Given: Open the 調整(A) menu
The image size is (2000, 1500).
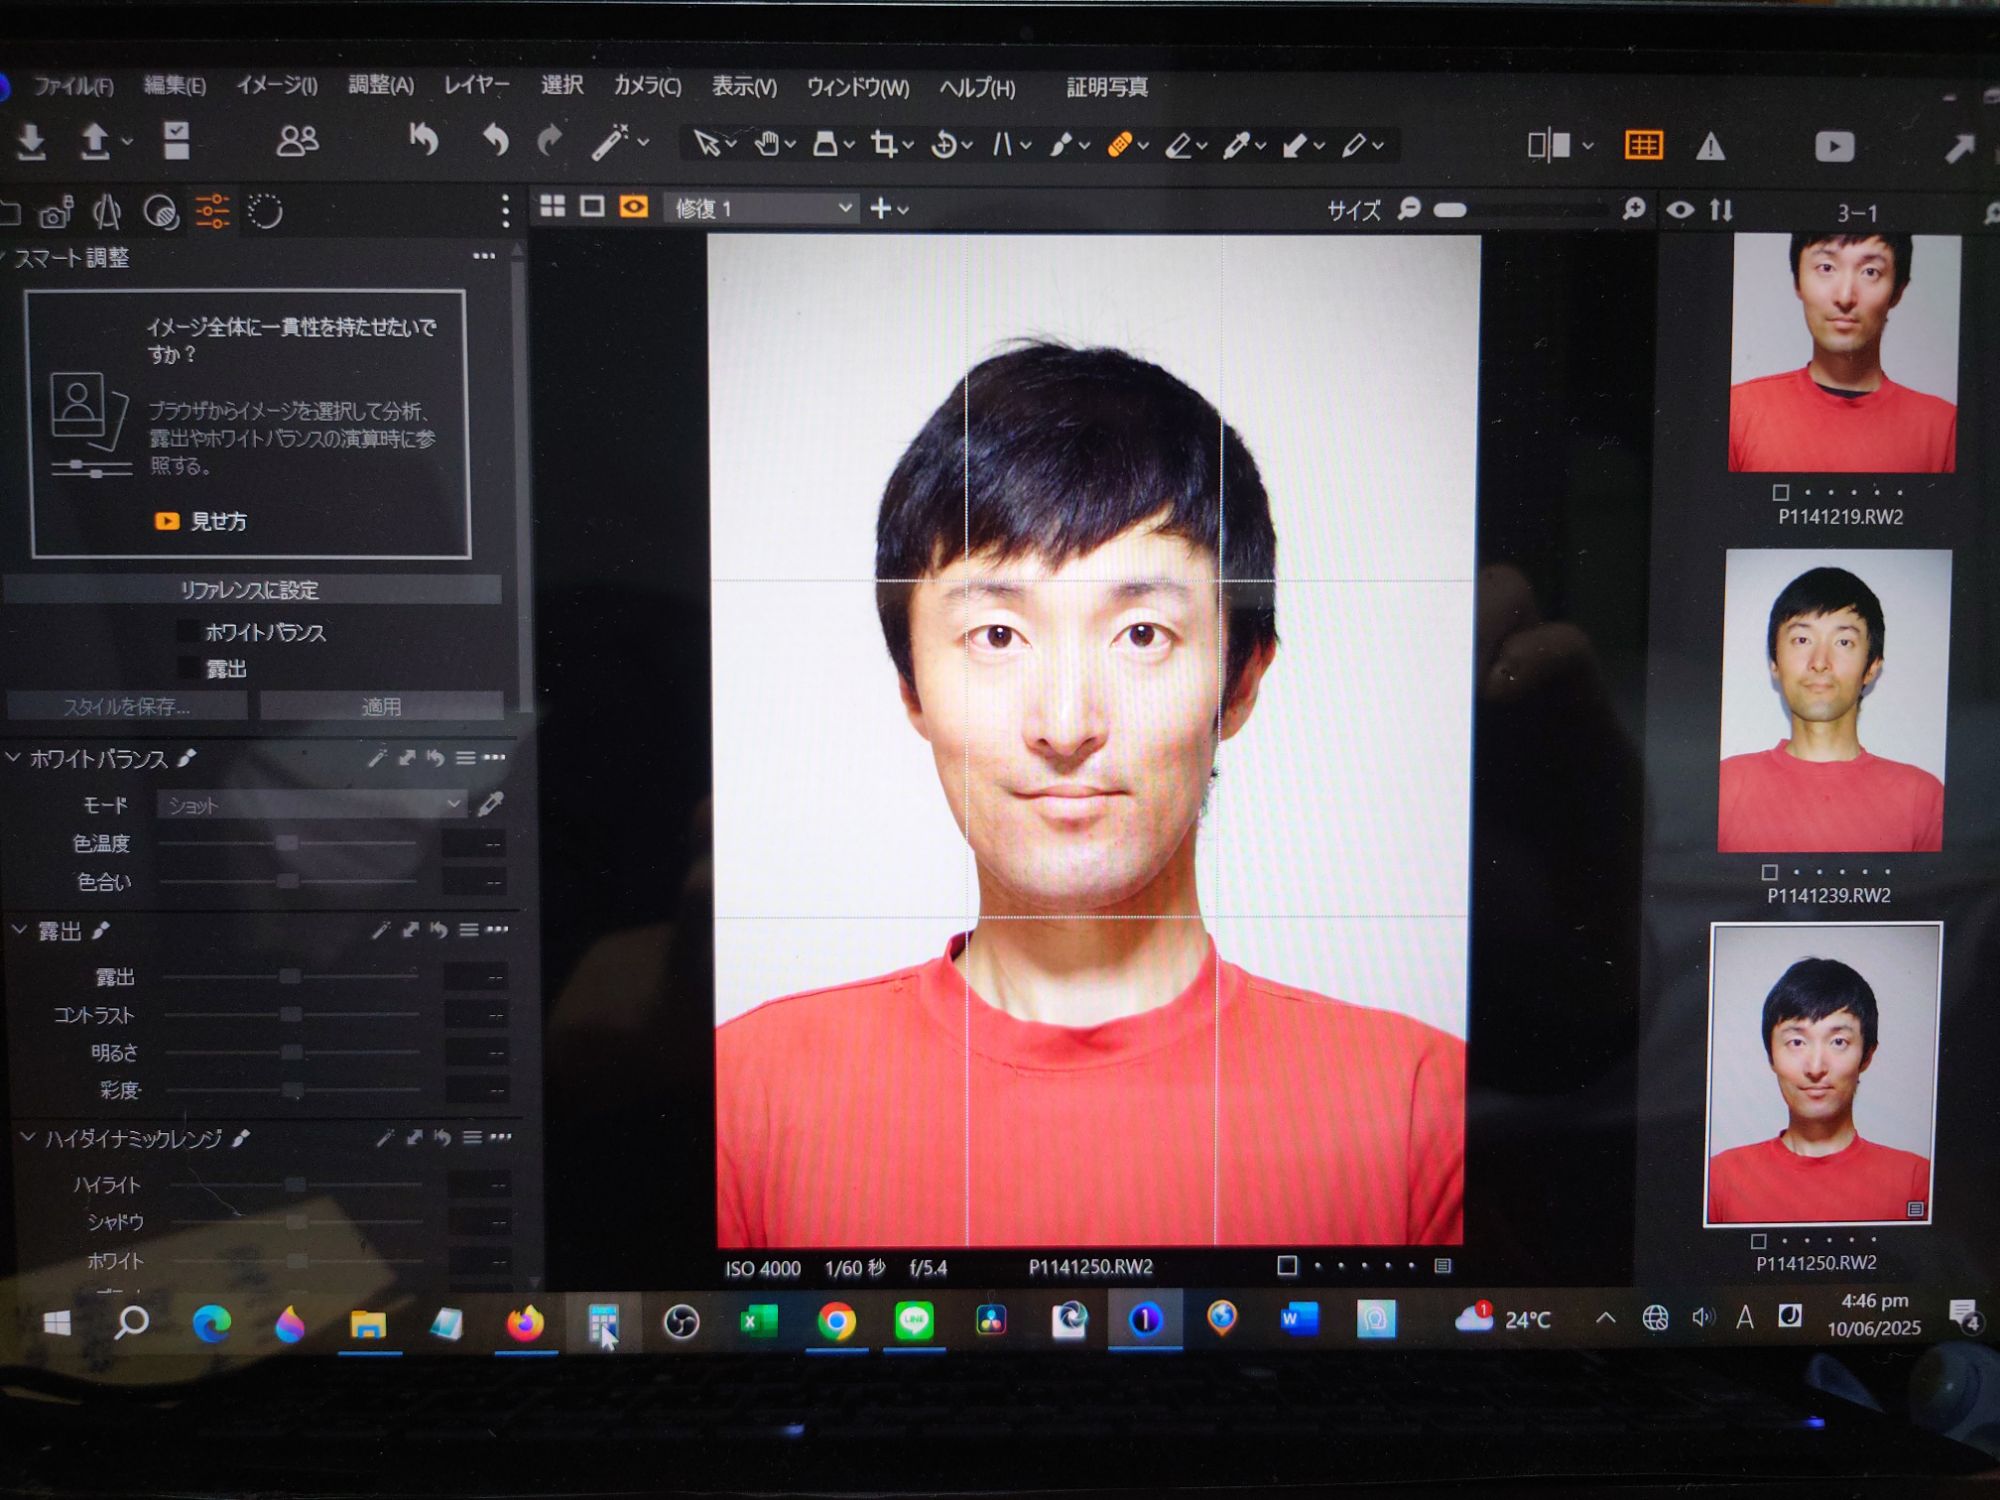Looking at the screenshot, I should tap(380, 85).
